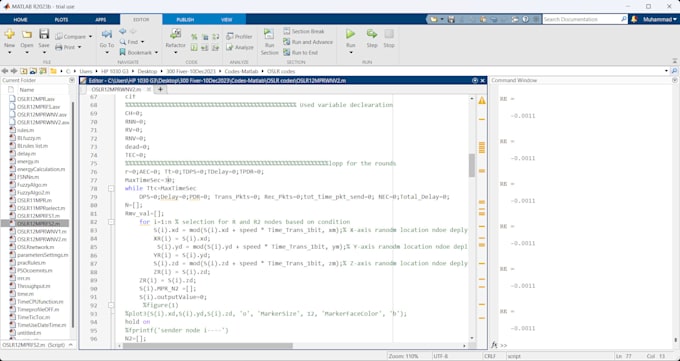The image size is (680, 361).
Task: Switch to the PUBLISH tab
Action: tap(185, 20)
